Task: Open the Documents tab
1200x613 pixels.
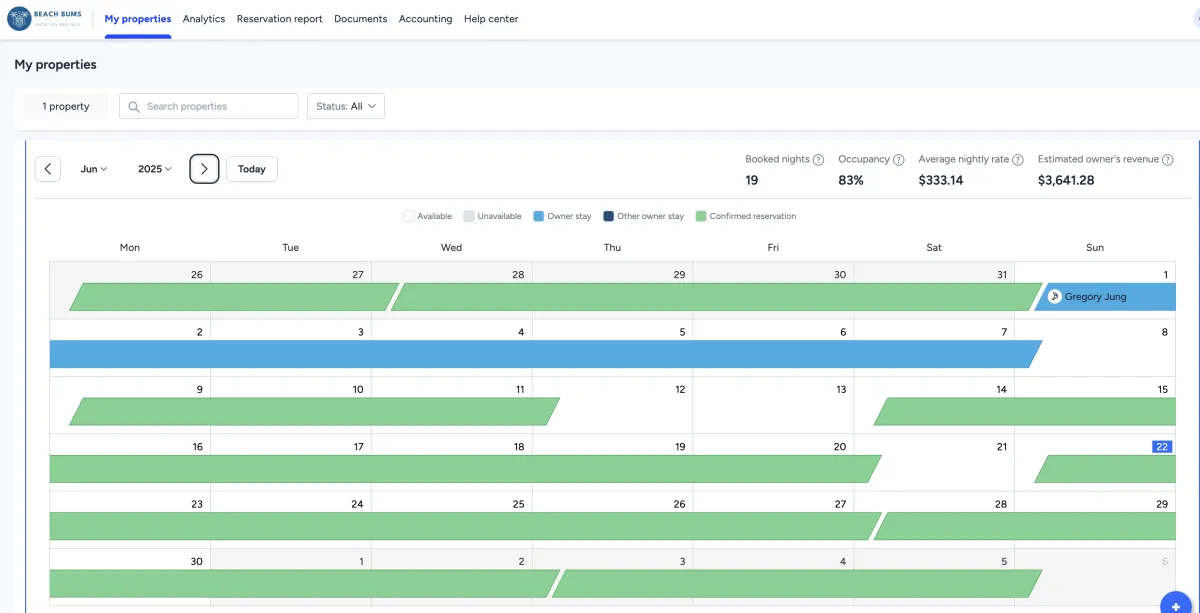Action: click(360, 19)
